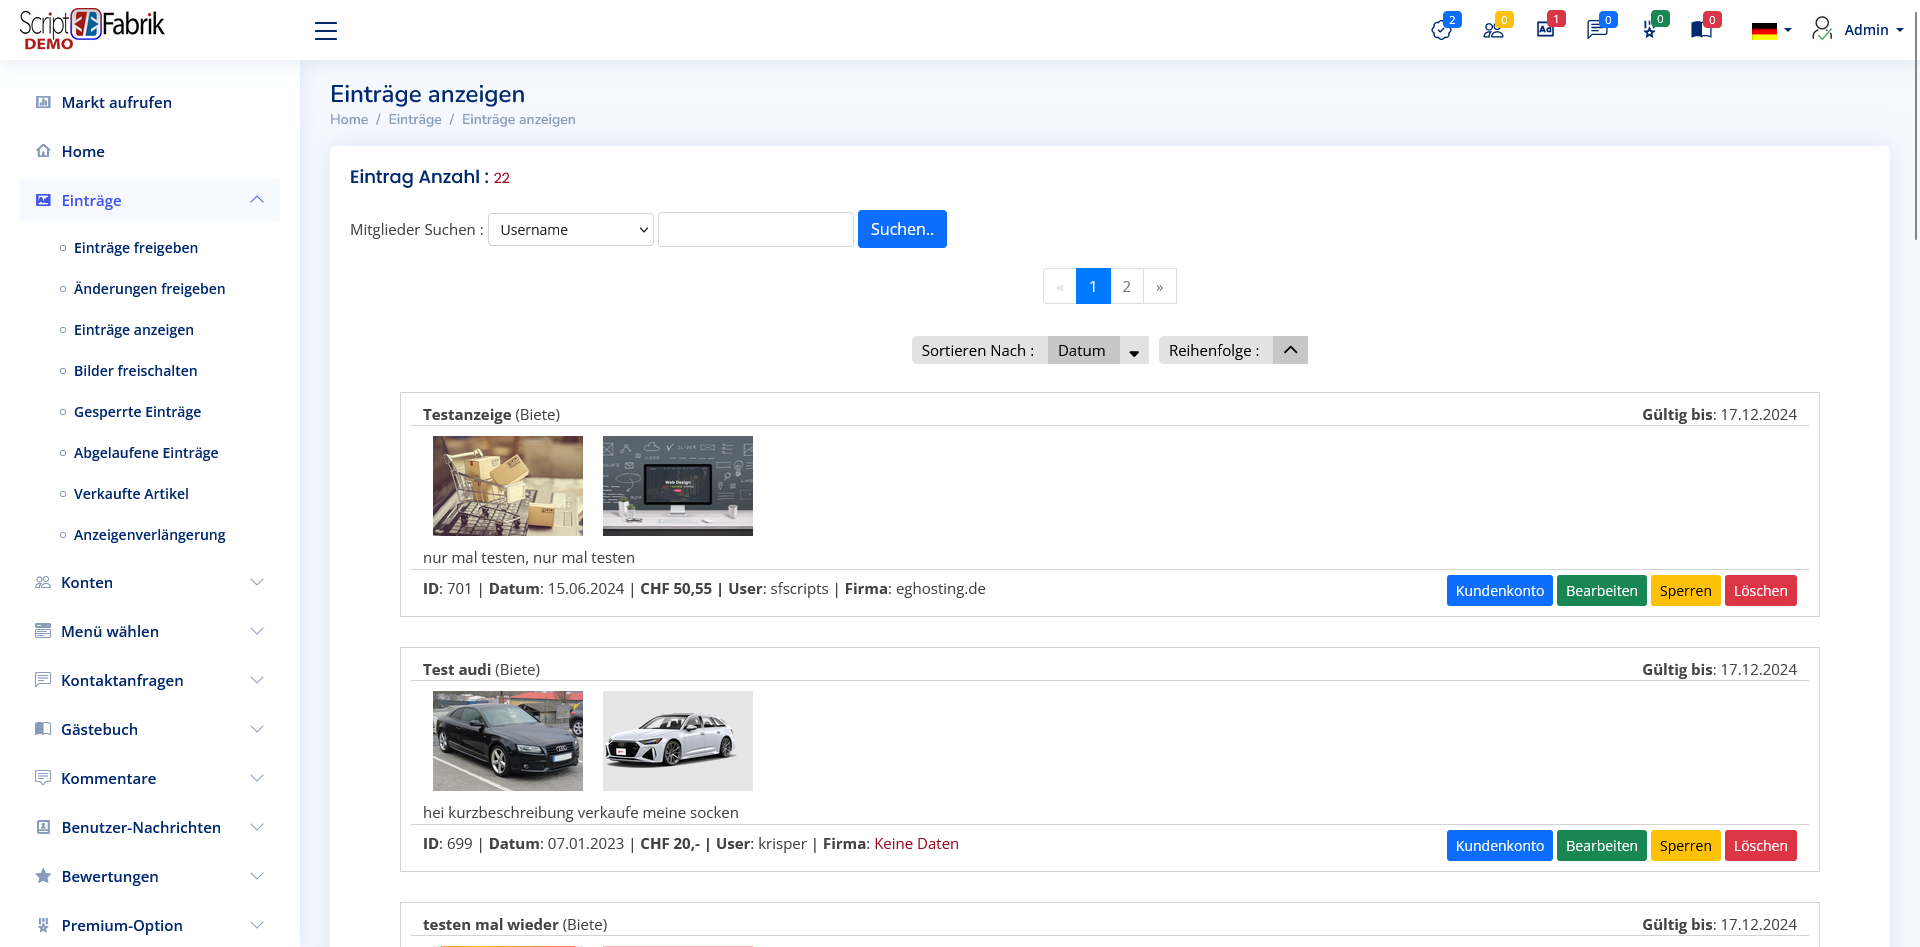1920x947 pixels.
Task: Open Einträge freigeben submenu item
Action: (x=136, y=248)
